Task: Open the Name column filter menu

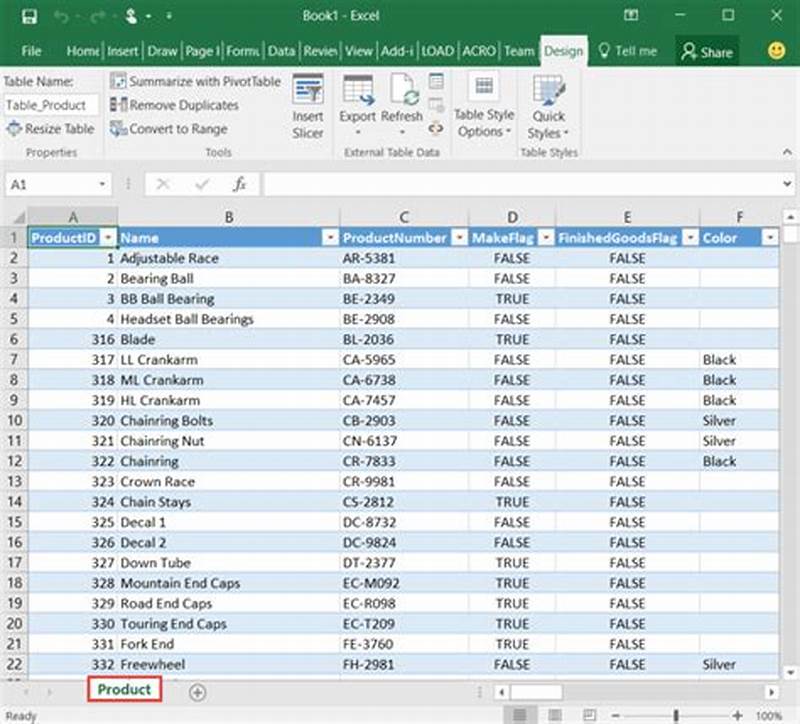Action: point(330,238)
